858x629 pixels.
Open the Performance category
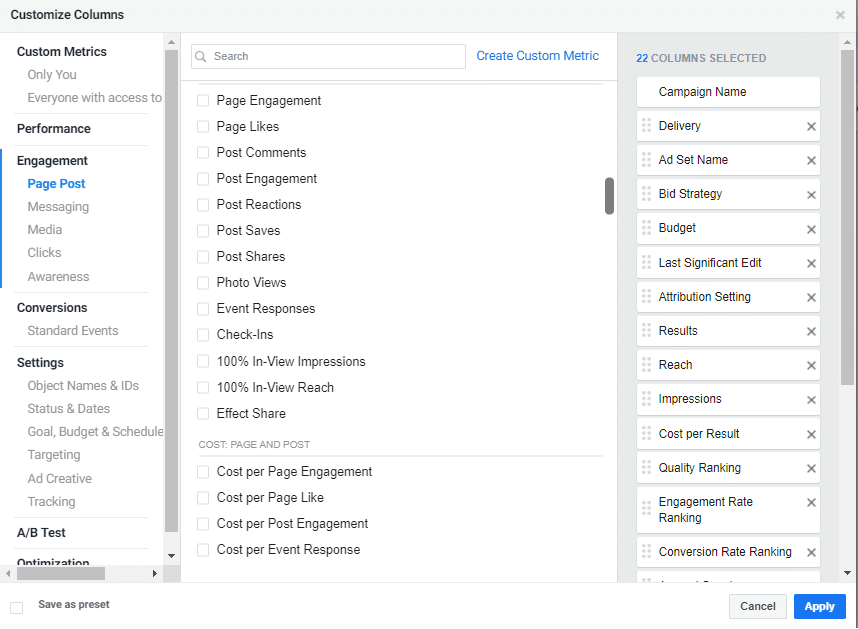tap(54, 129)
